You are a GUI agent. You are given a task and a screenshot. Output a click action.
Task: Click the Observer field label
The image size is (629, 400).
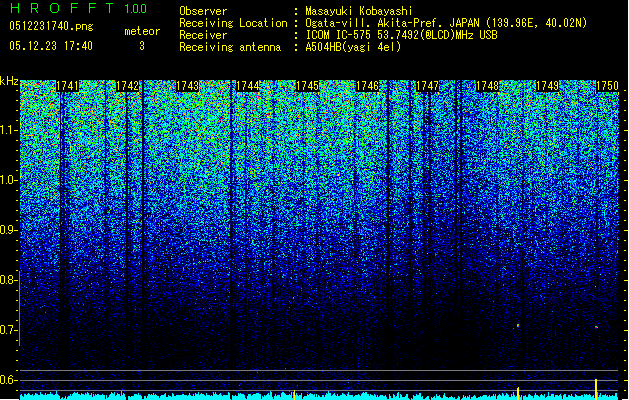tap(203, 11)
